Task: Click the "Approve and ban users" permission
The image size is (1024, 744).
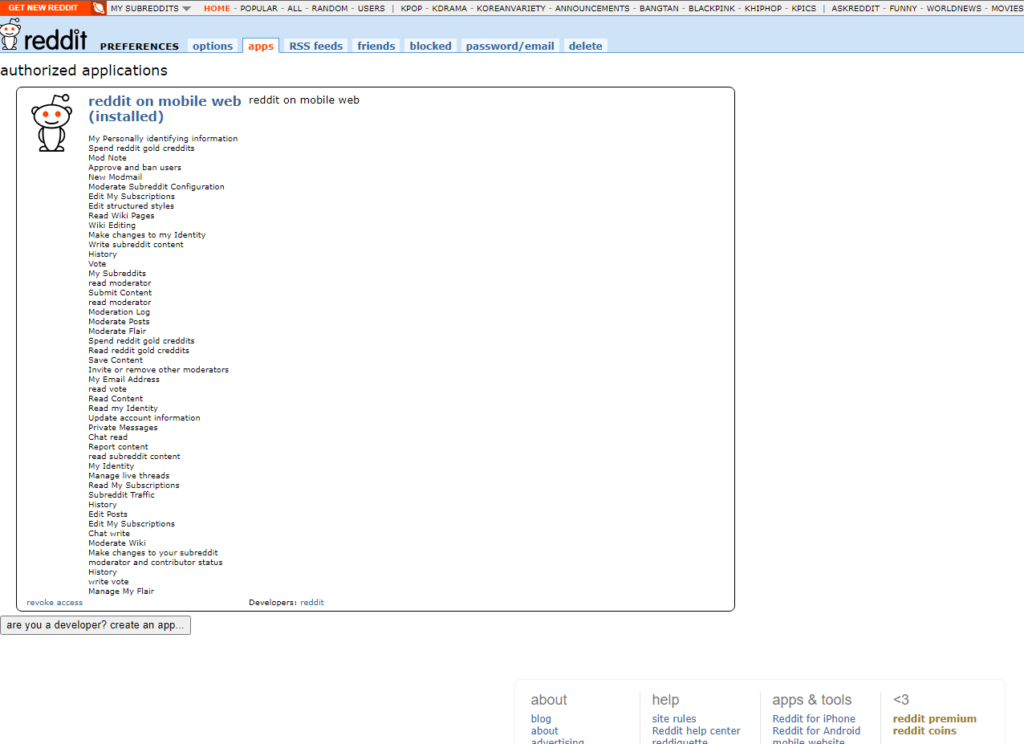Action: [135, 167]
